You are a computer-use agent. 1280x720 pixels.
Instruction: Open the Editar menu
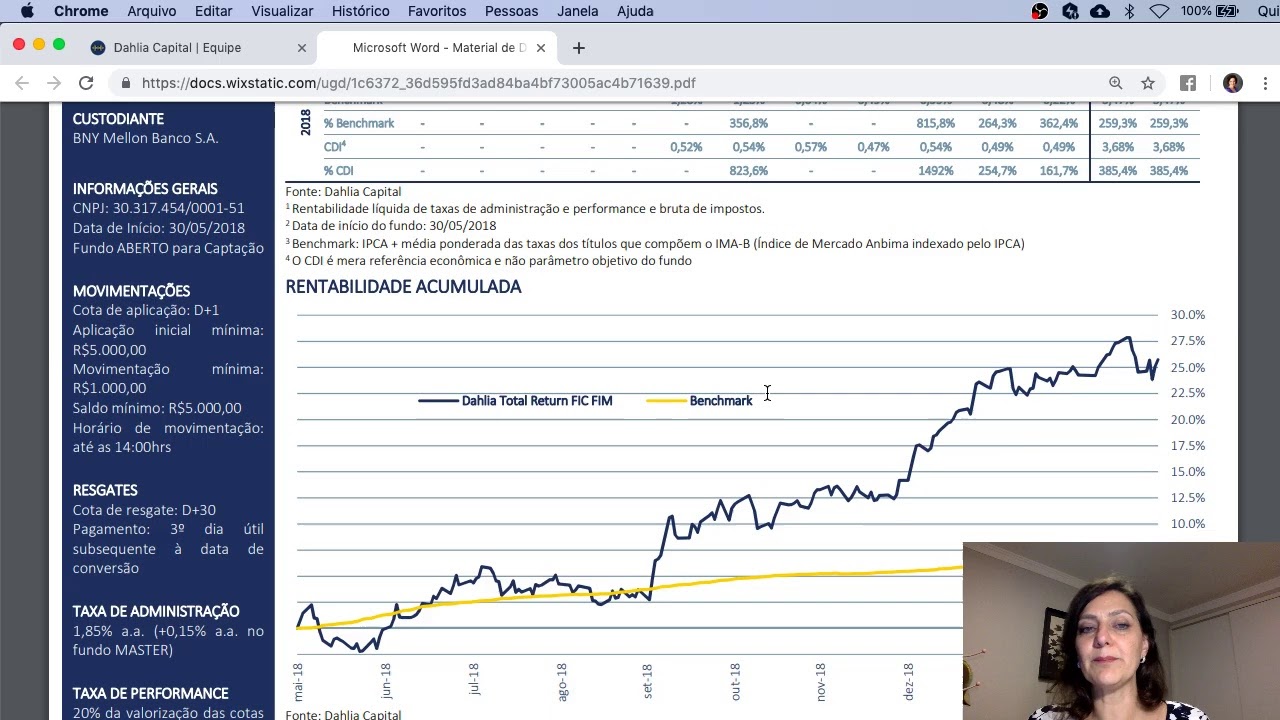213,11
